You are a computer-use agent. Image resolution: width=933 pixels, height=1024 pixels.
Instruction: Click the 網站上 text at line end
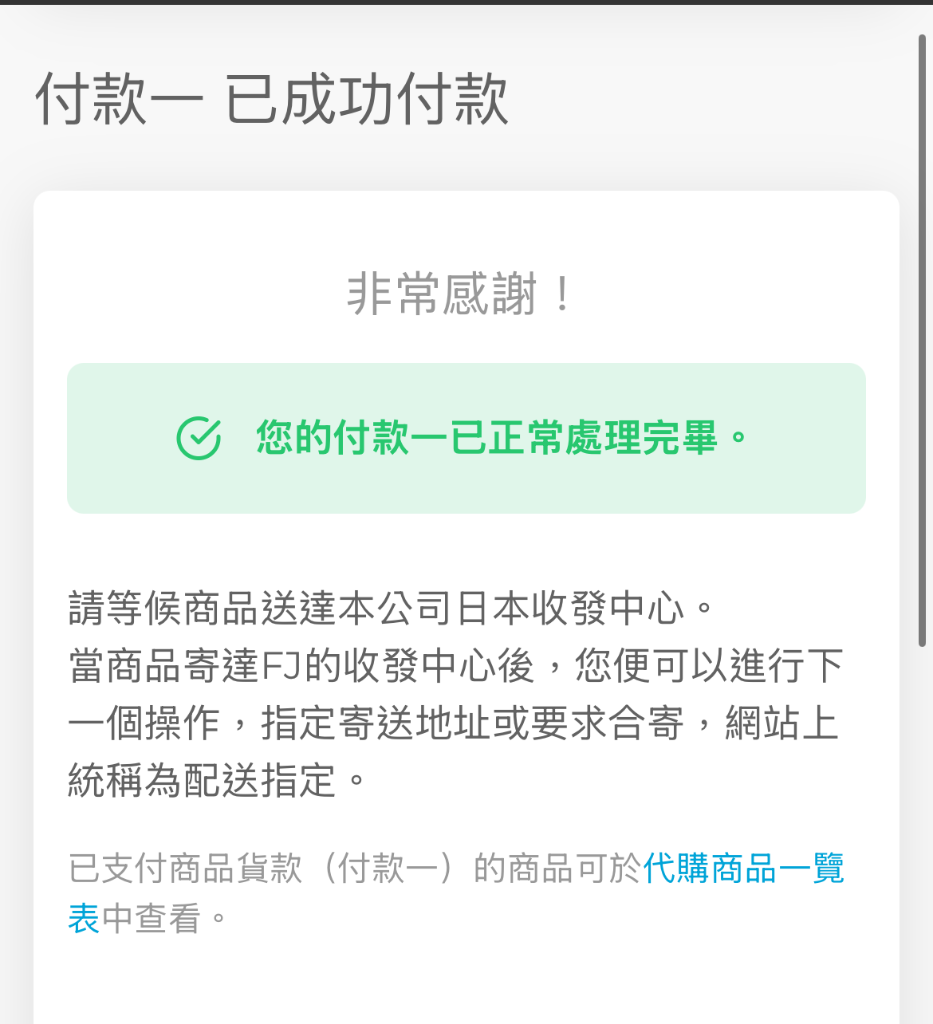(782, 723)
